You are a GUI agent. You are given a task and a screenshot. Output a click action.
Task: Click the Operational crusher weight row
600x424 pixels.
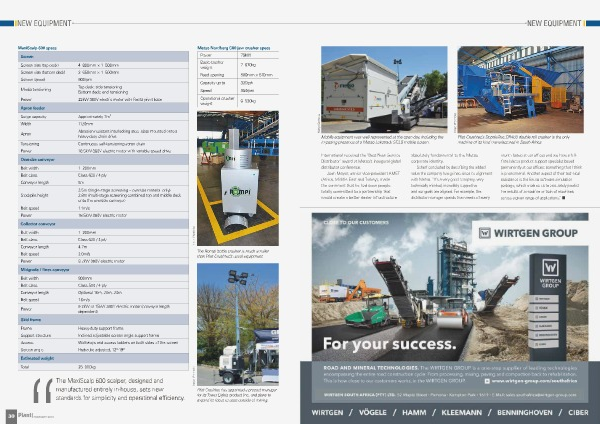238,101
